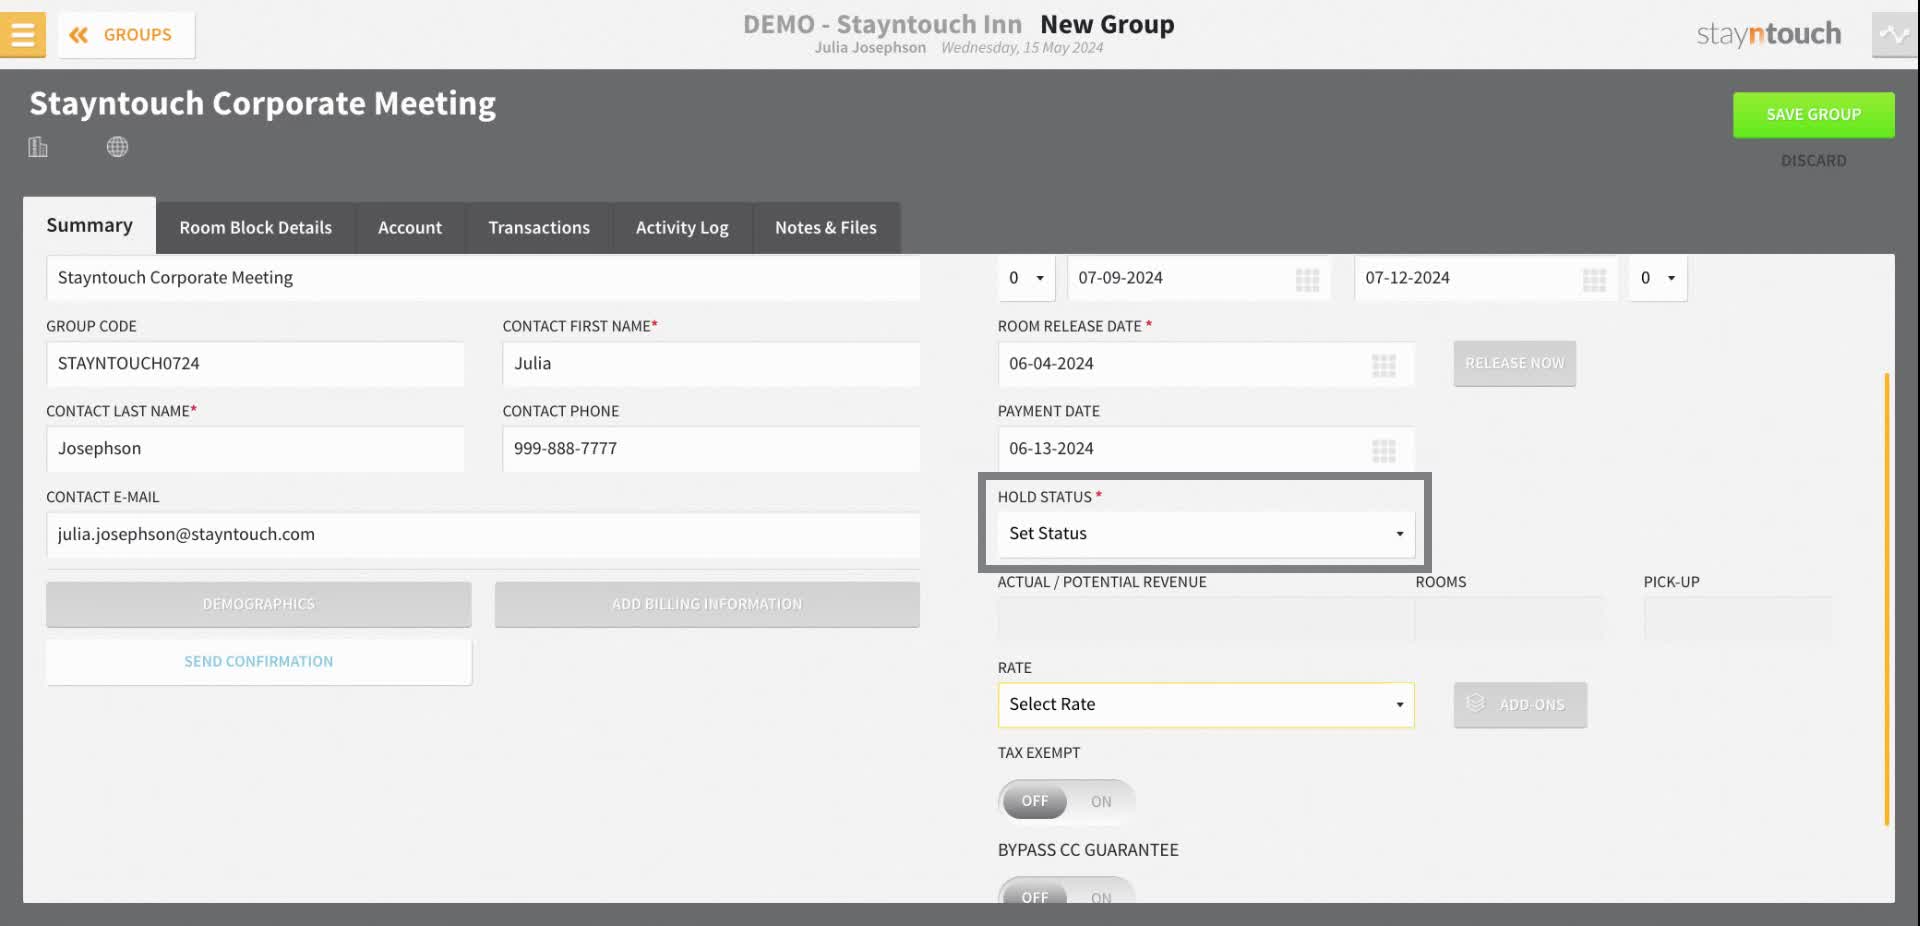
Task: Expand the Select Rate dropdown
Action: (1206, 705)
